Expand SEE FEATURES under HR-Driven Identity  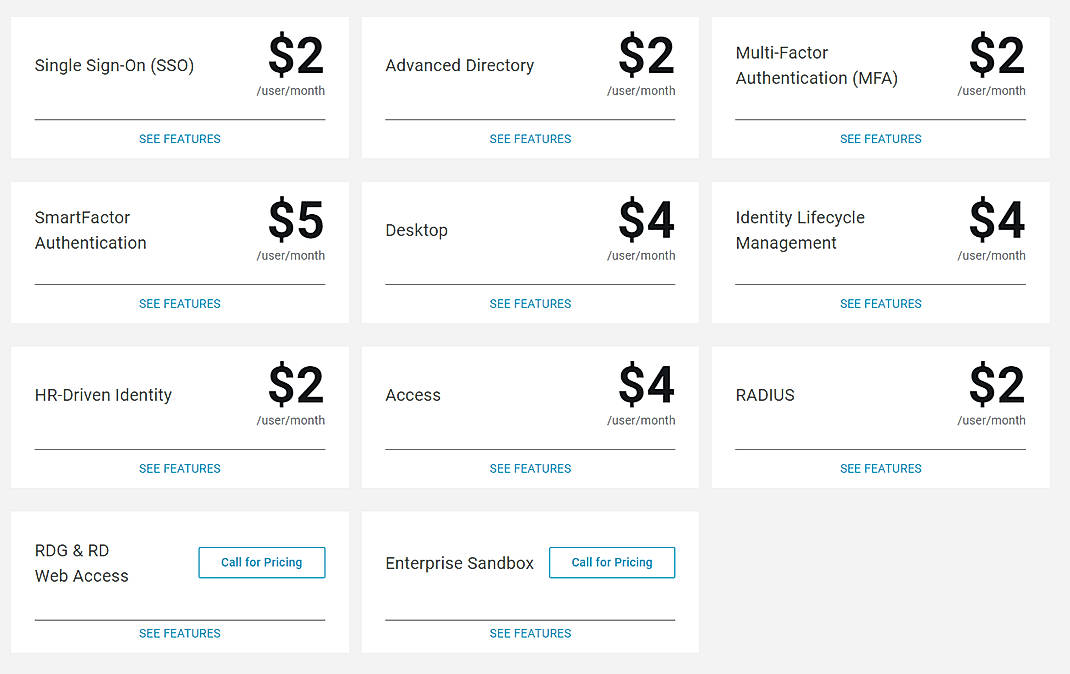coord(180,469)
